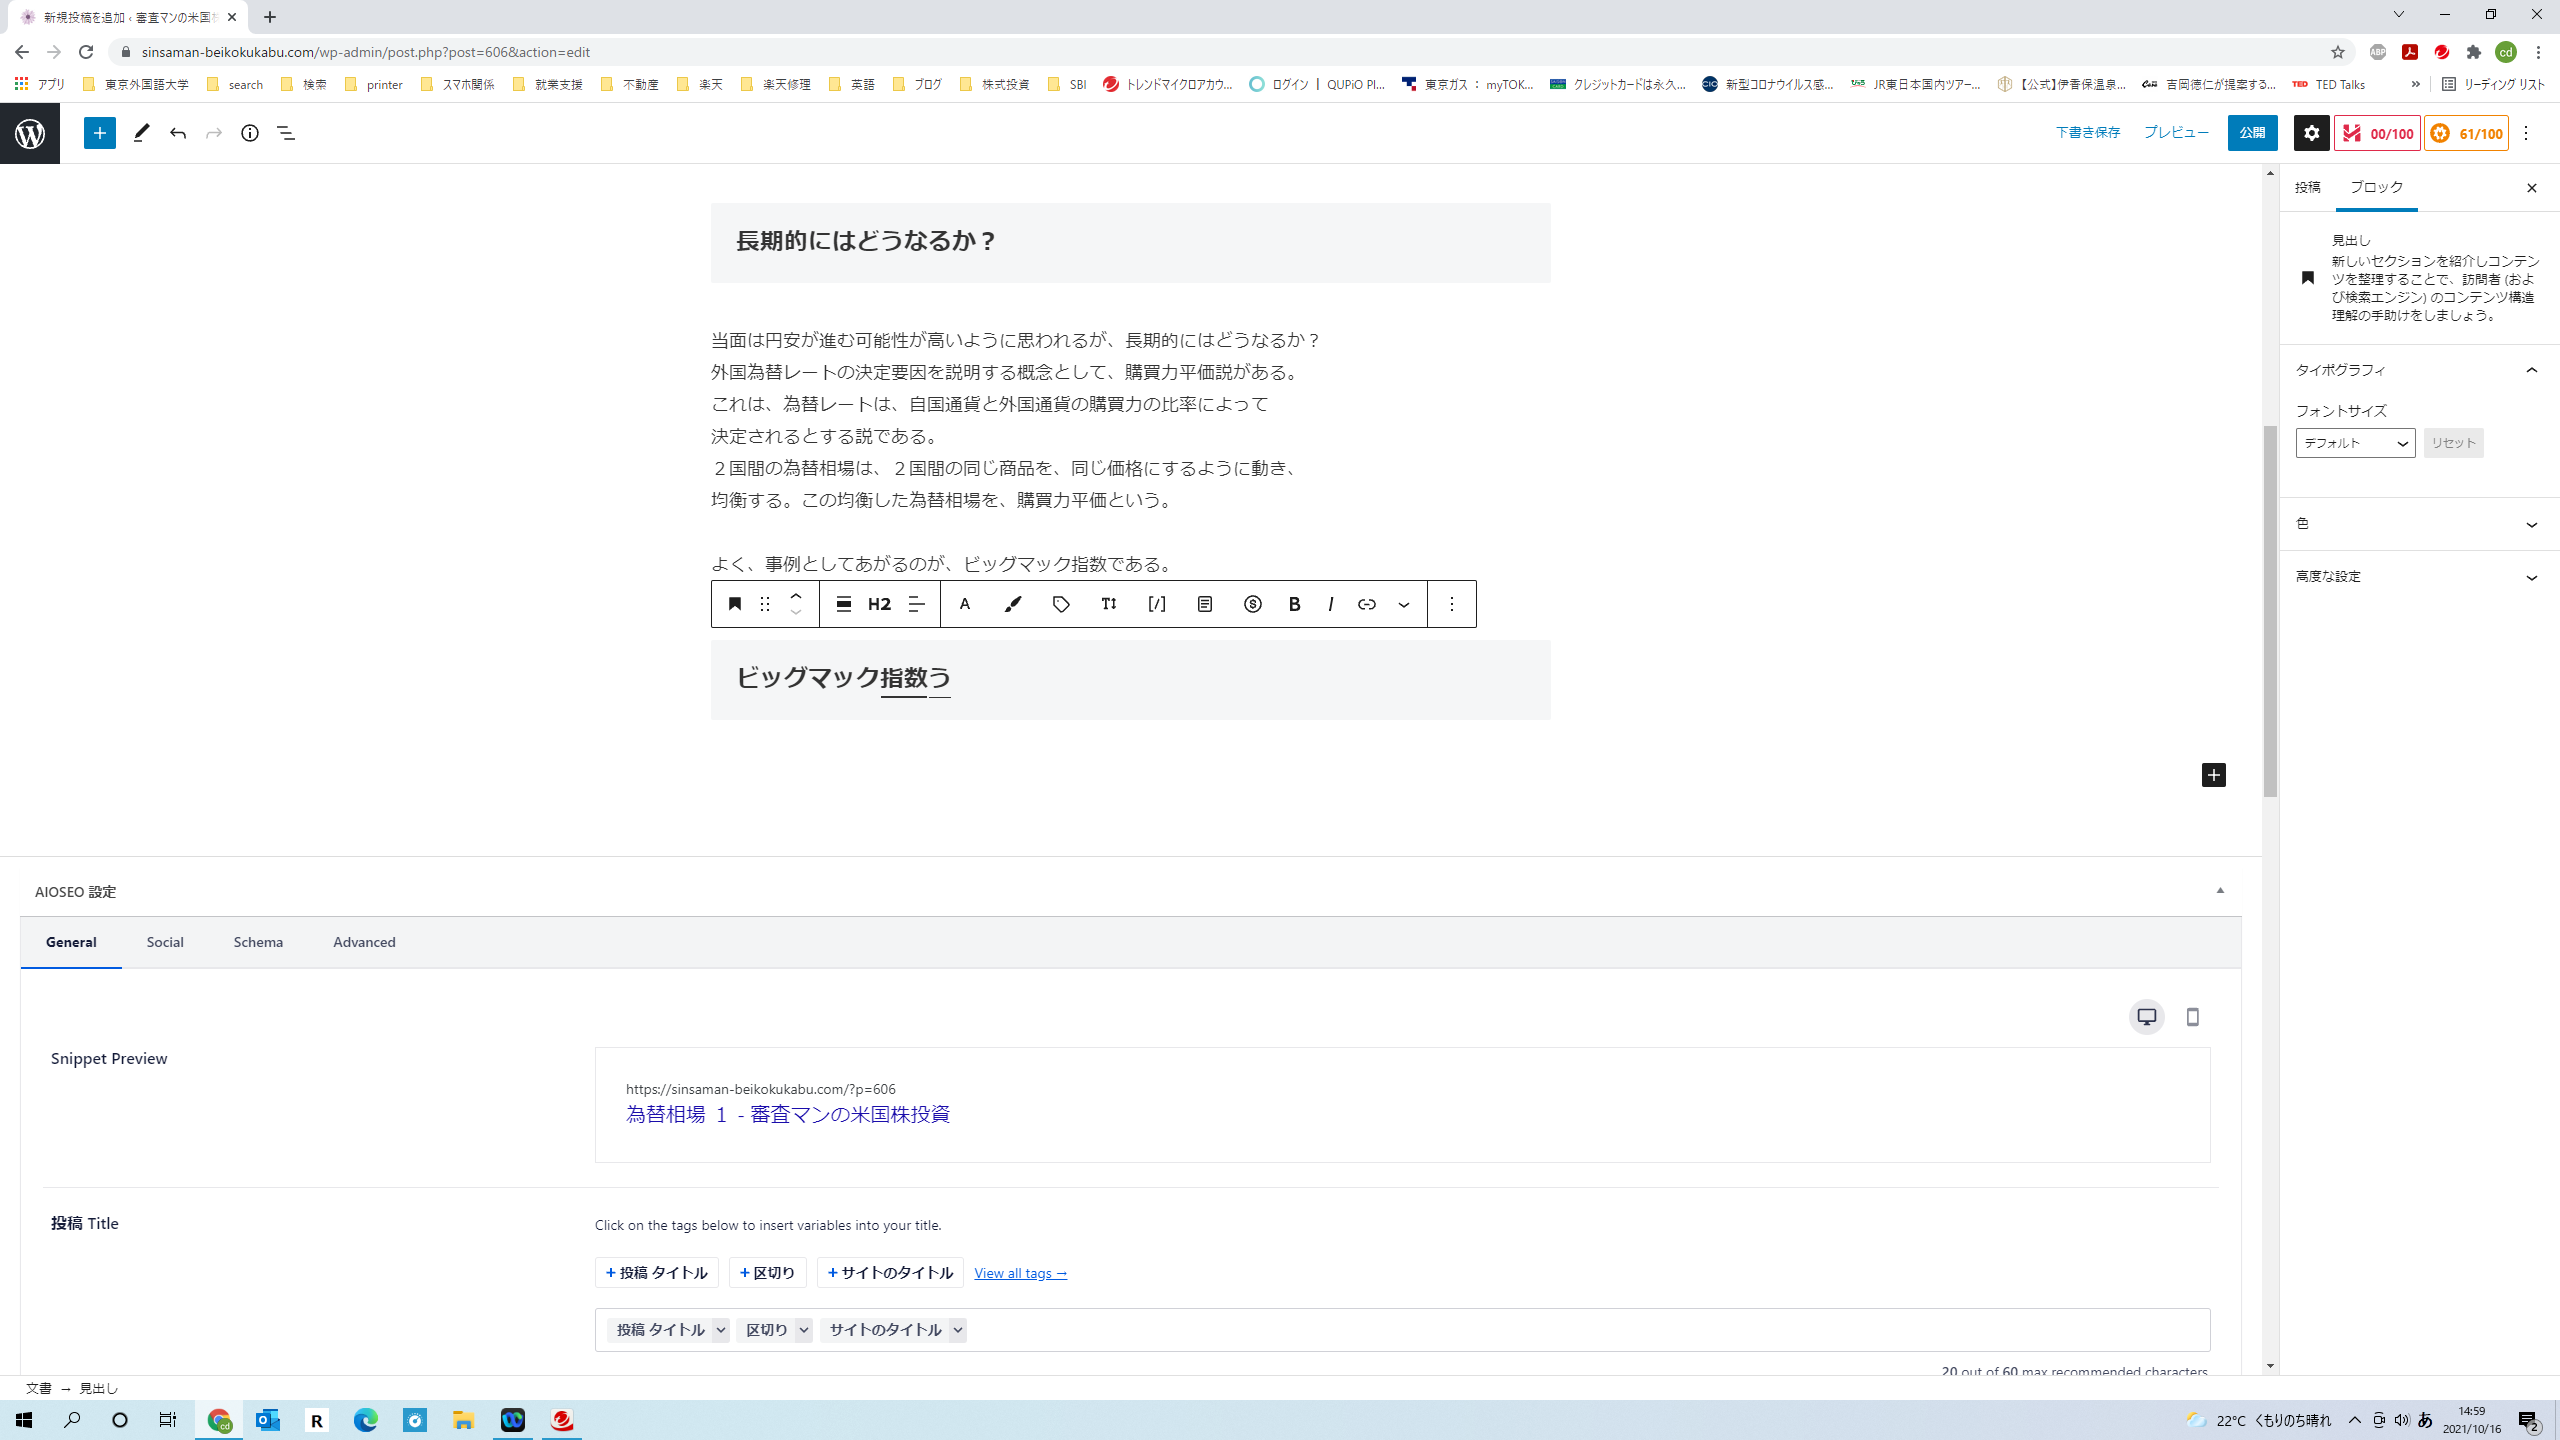Expand the 色 color panel
The image size is (2560, 1440).
pyautogui.click(x=2418, y=524)
